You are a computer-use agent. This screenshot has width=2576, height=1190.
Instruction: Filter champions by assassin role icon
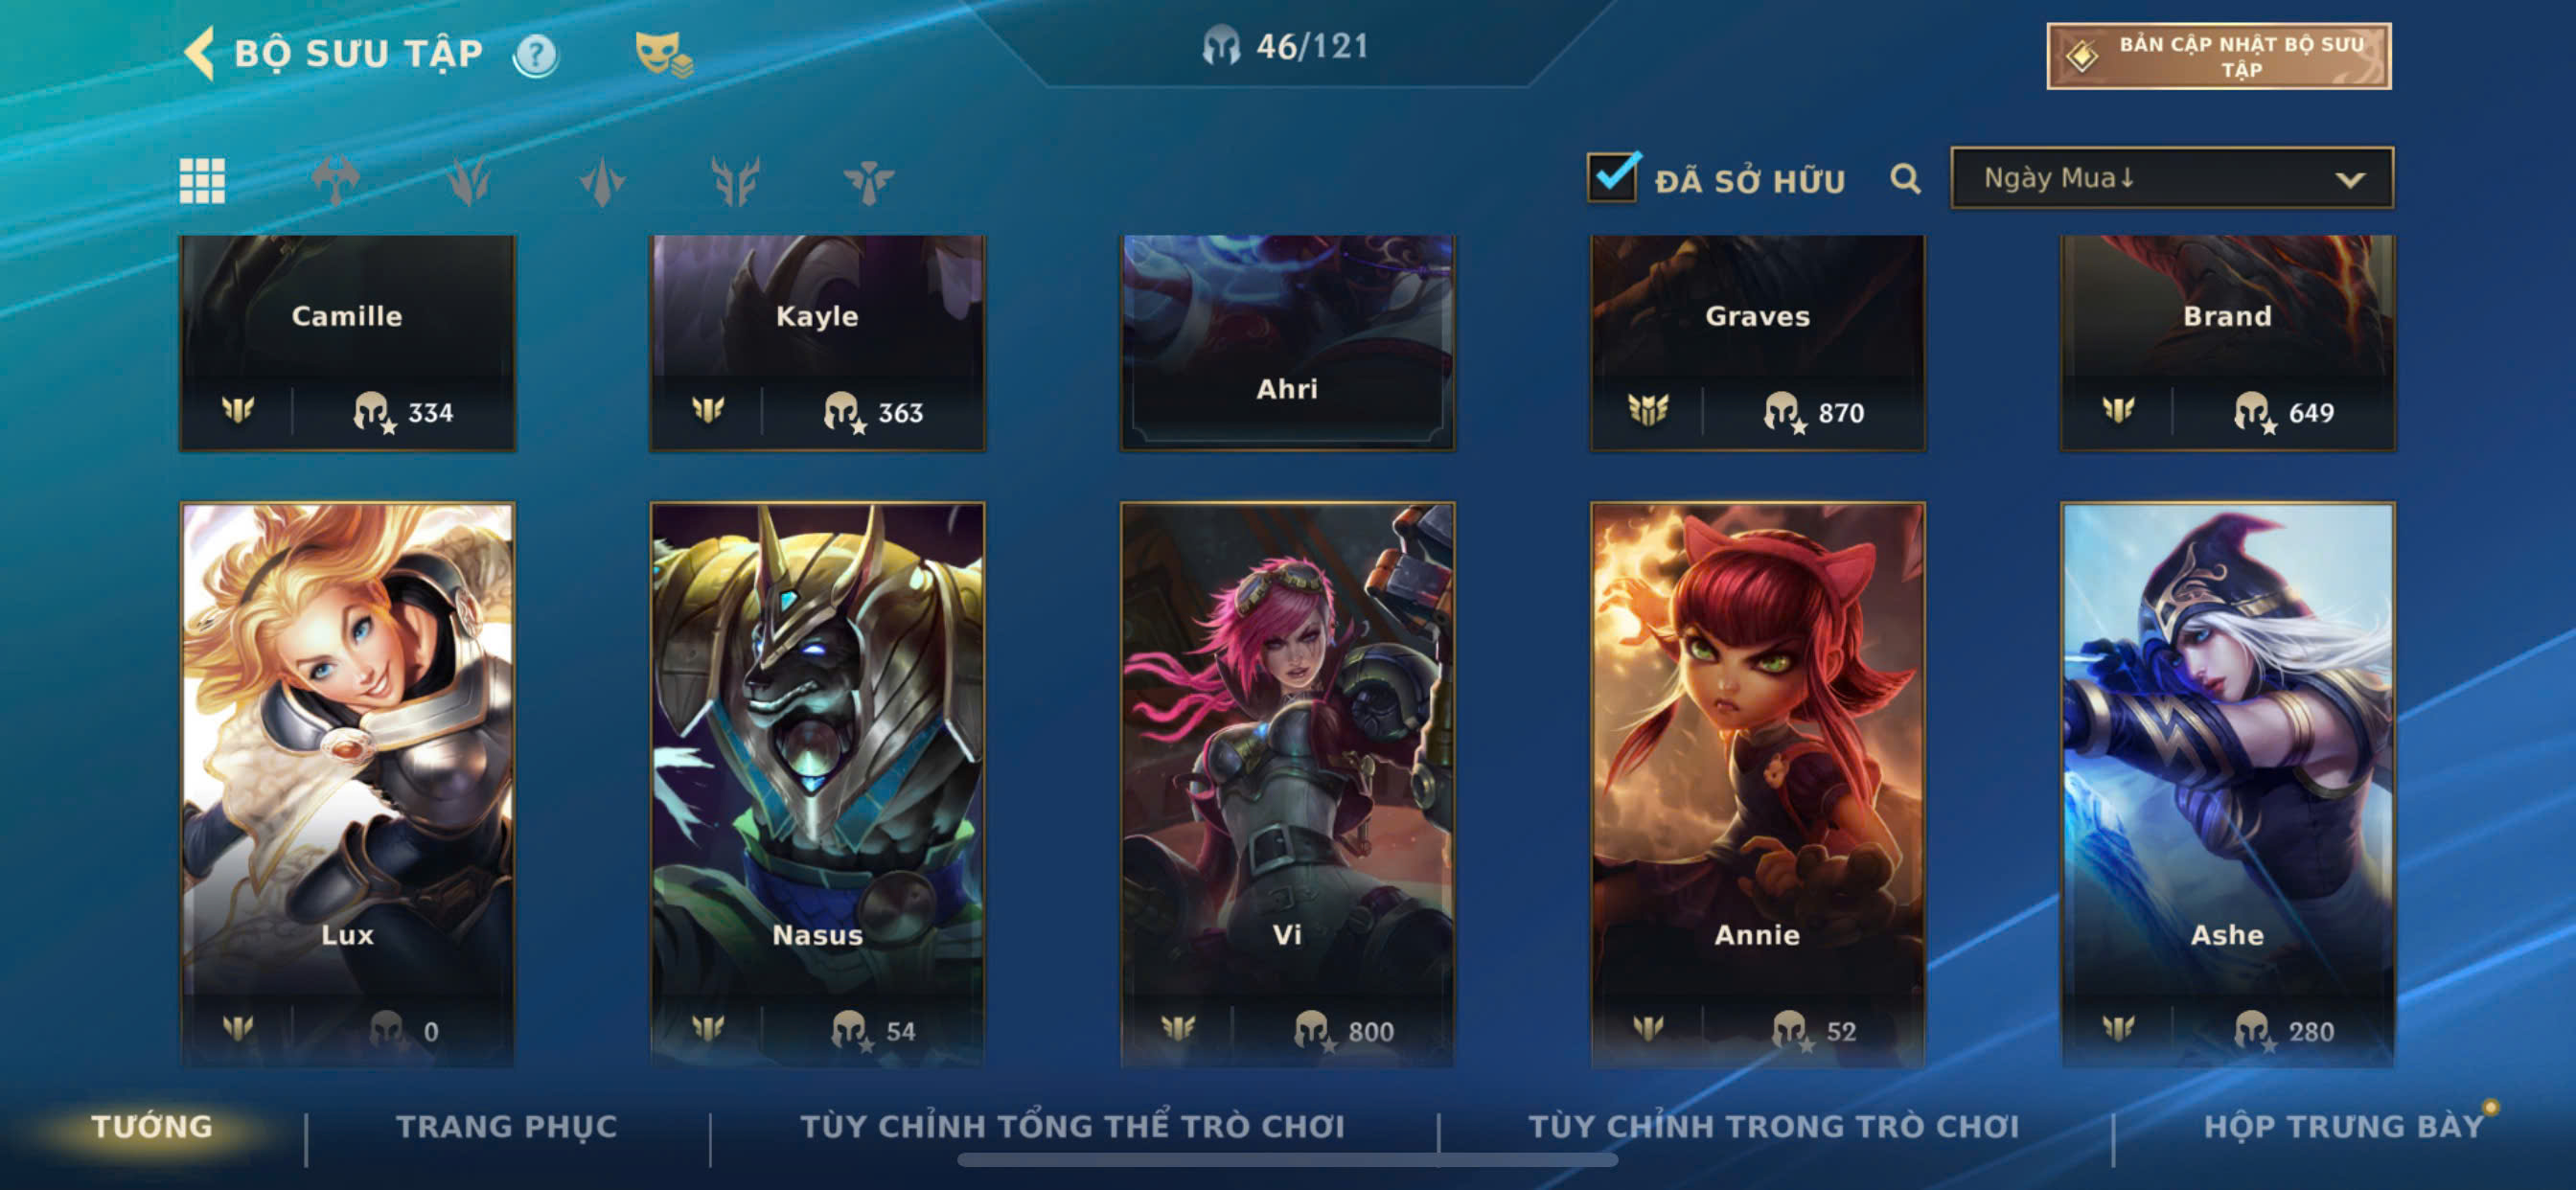(x=469, y=181)
